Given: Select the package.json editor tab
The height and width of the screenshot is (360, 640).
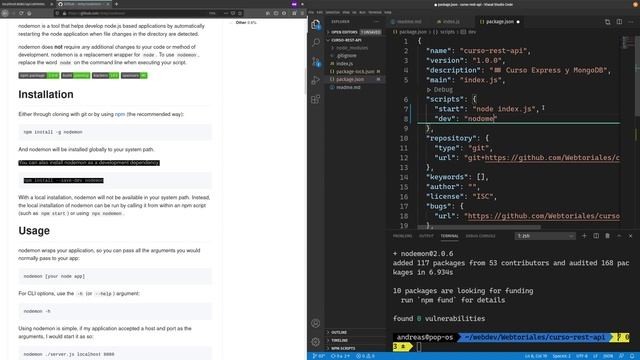Looking at the screenshot, I should click(499, 22).
